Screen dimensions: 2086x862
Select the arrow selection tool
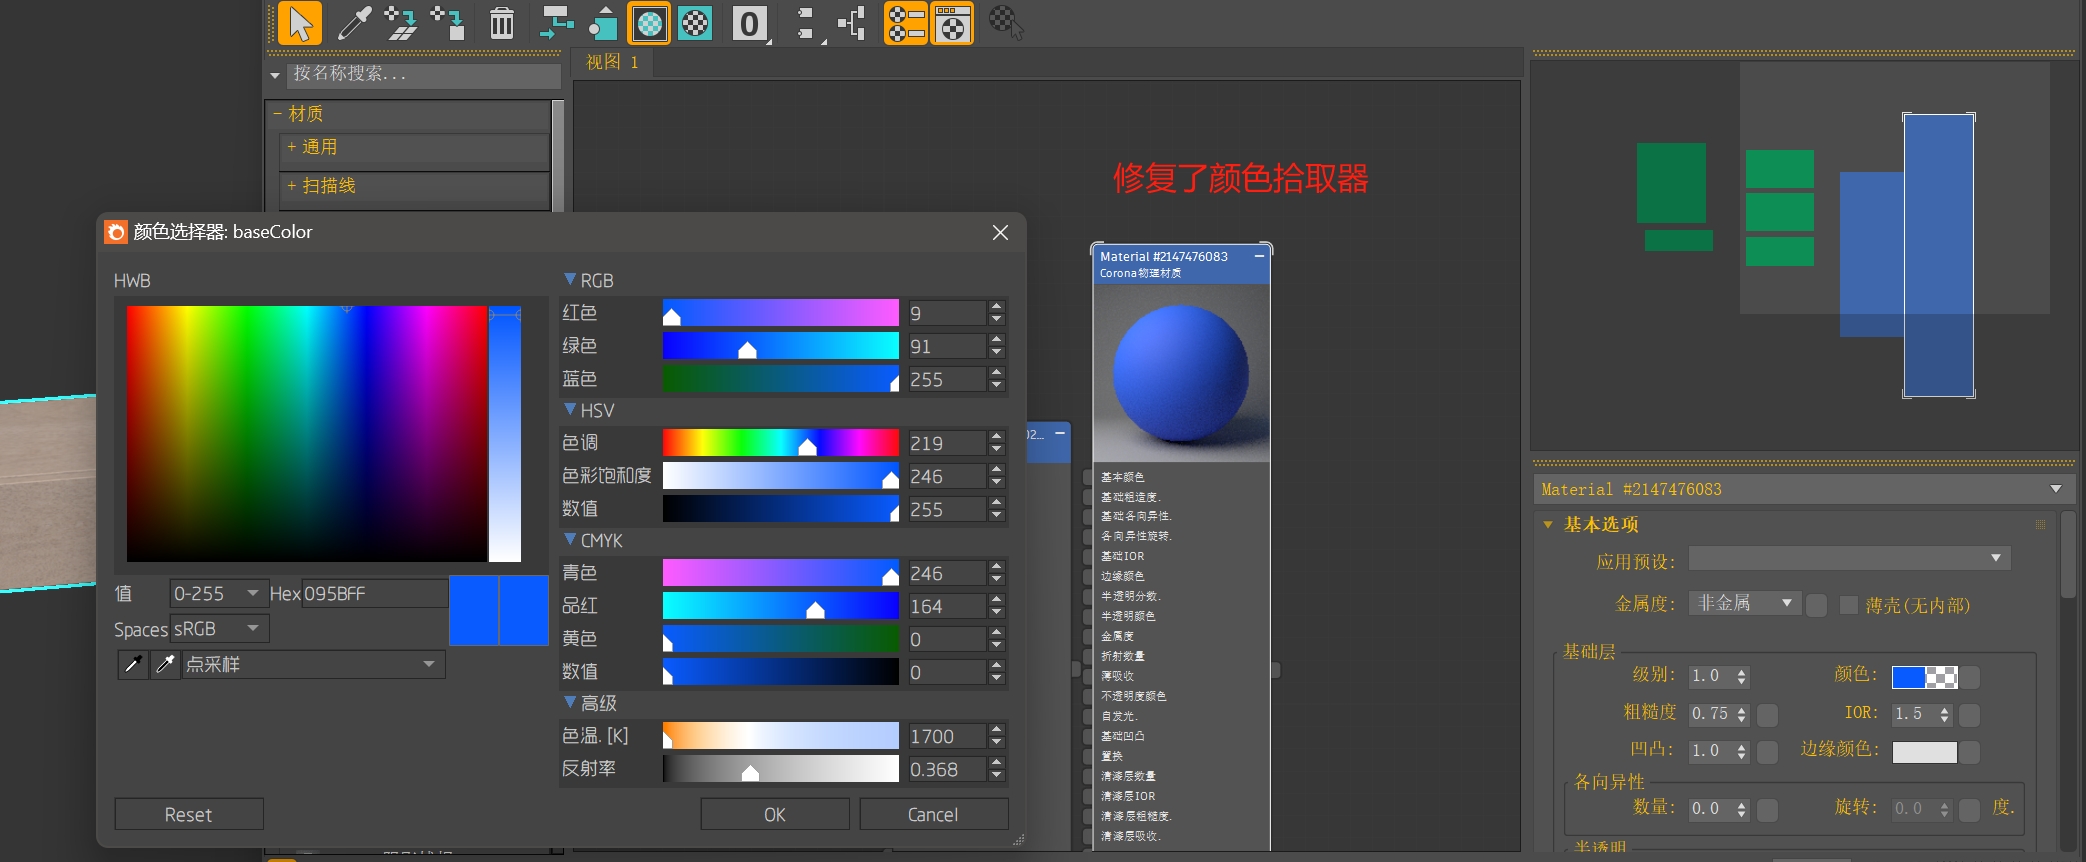click(x=300, y=23)
